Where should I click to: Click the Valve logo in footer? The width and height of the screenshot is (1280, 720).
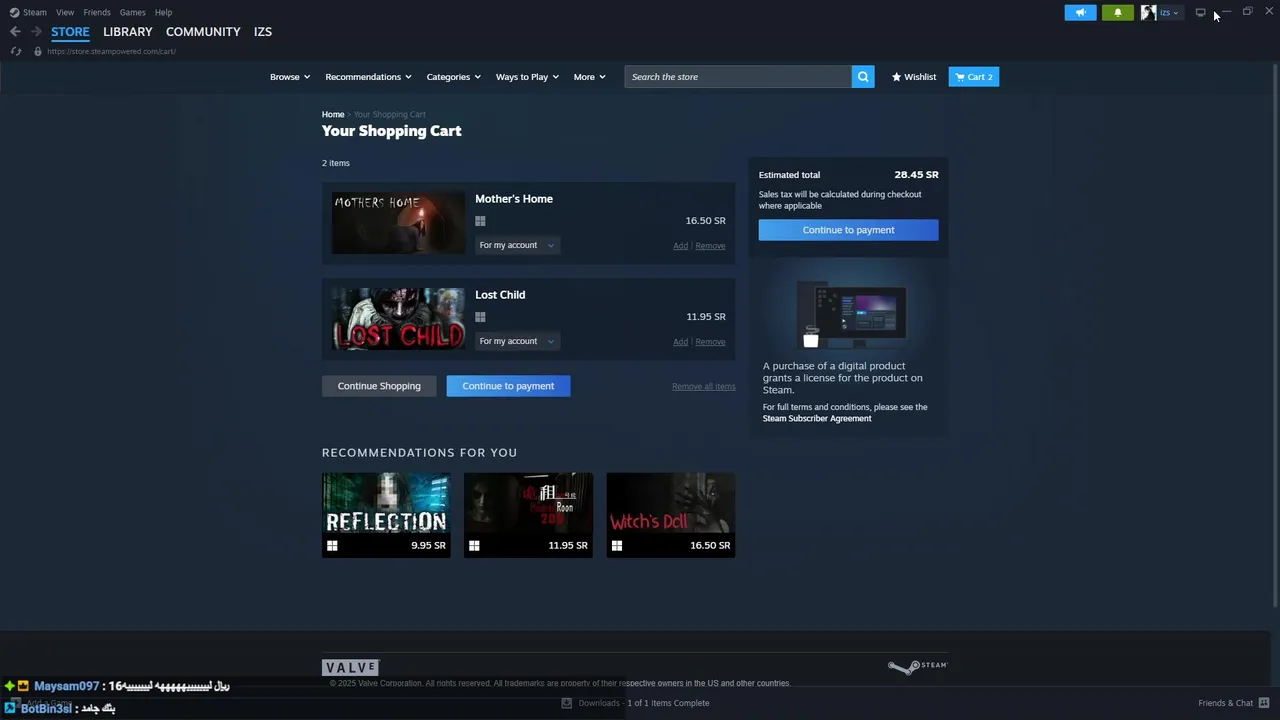(x=350, y=667)
